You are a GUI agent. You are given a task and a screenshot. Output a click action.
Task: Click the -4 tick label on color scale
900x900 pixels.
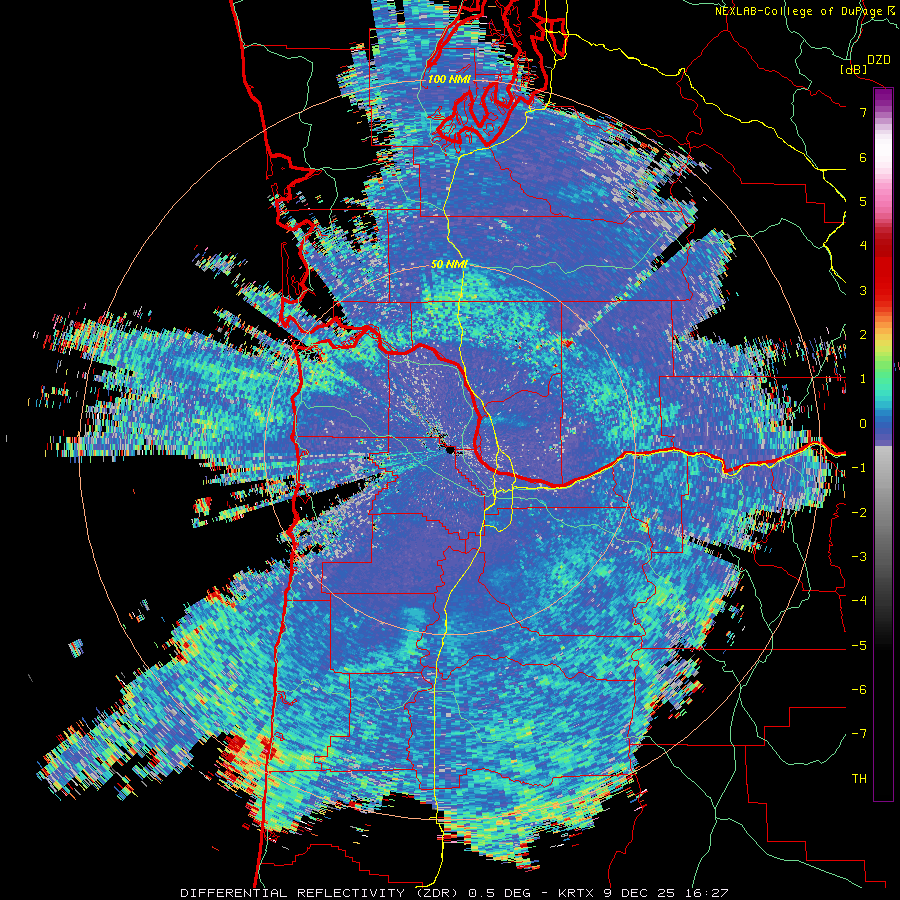coord(859,601)
